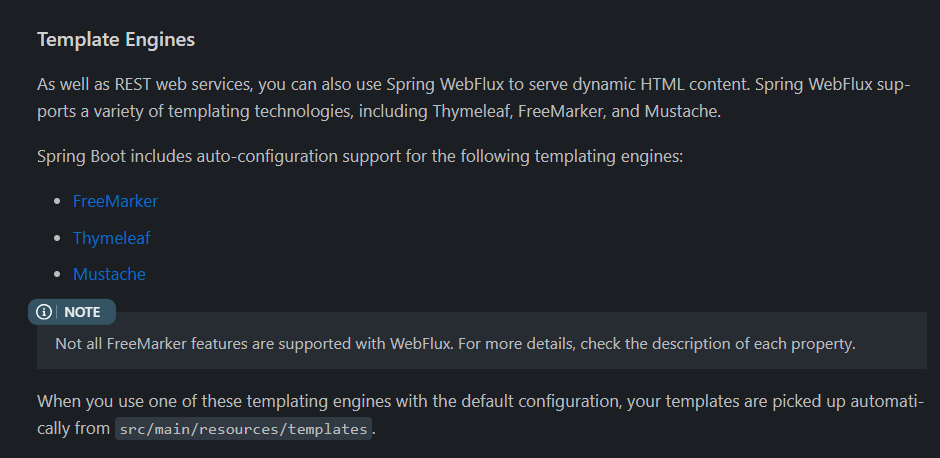
Task: Click the bullet point before FreeMarker
Action: 56,202
